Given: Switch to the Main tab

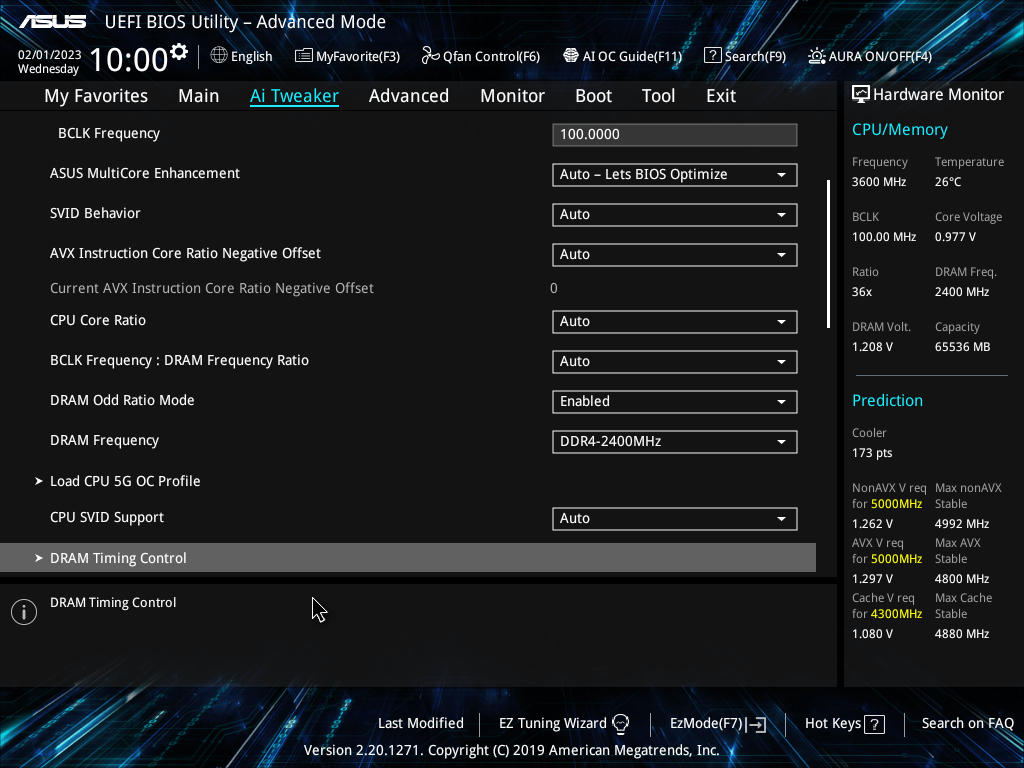Looking at the screenshot, I should point(199,95).
